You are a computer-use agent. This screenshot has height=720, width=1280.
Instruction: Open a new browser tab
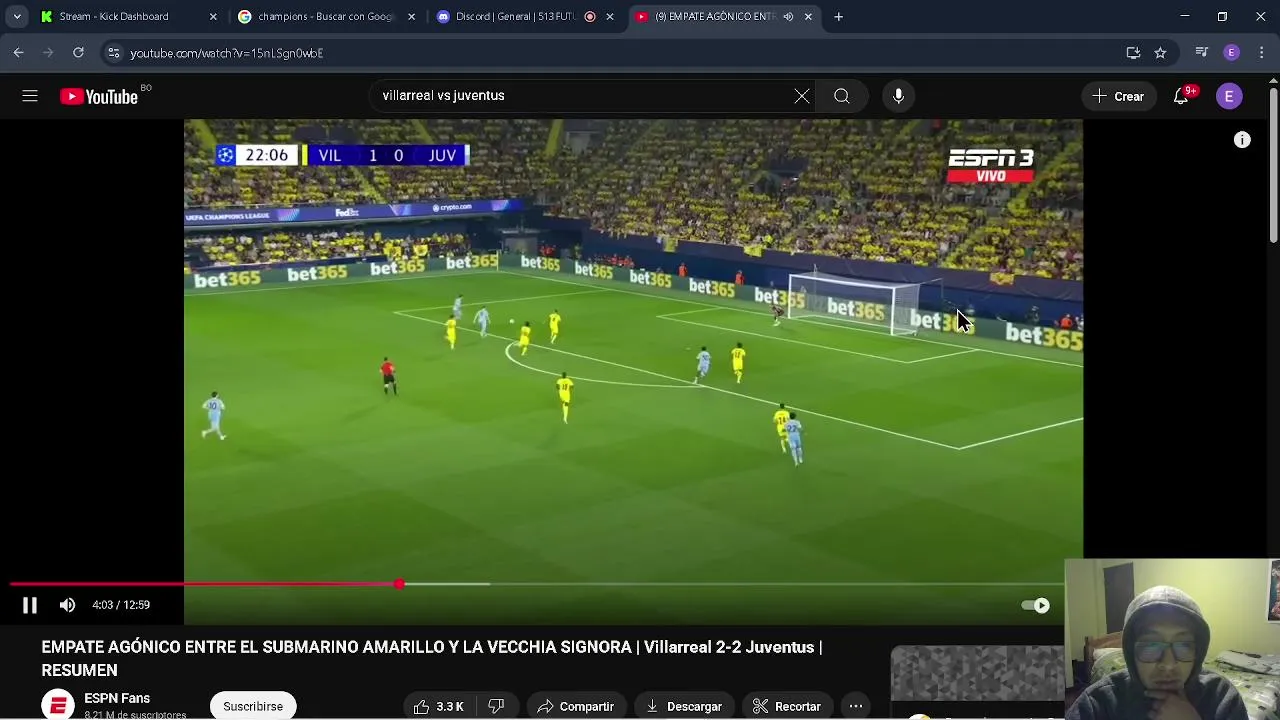point(838,16)
